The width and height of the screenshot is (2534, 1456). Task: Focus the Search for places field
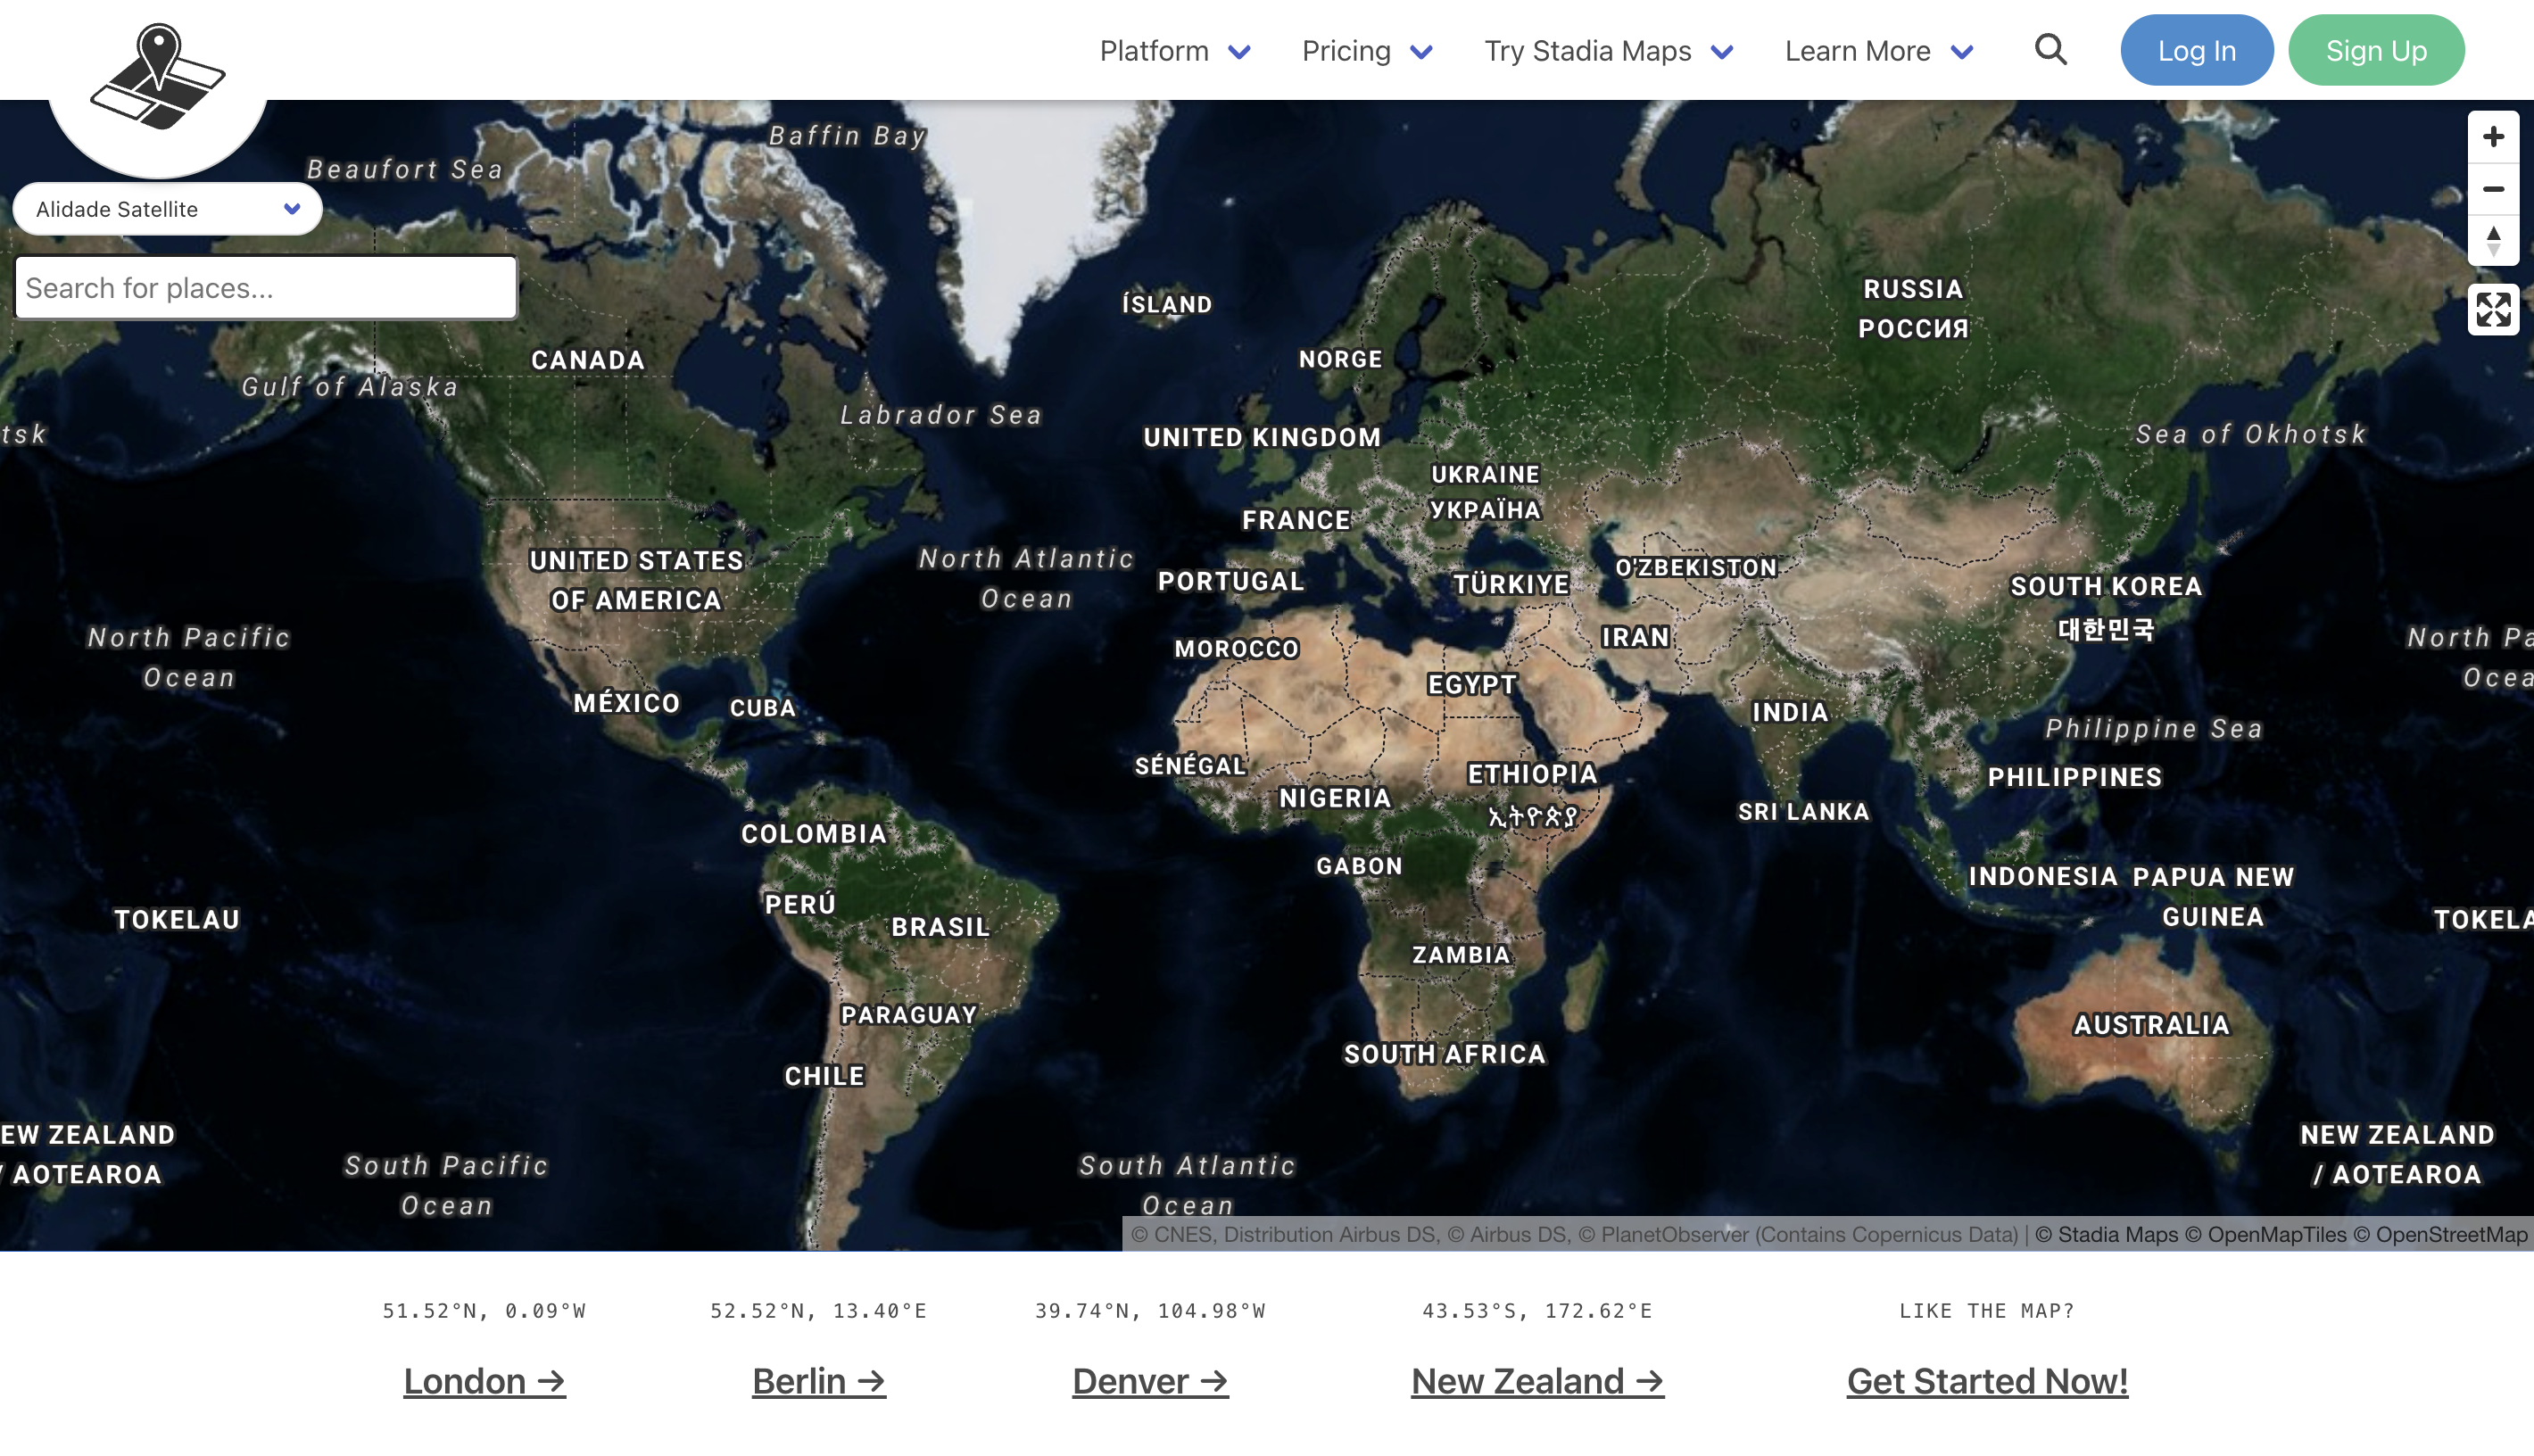coord(266,288)
